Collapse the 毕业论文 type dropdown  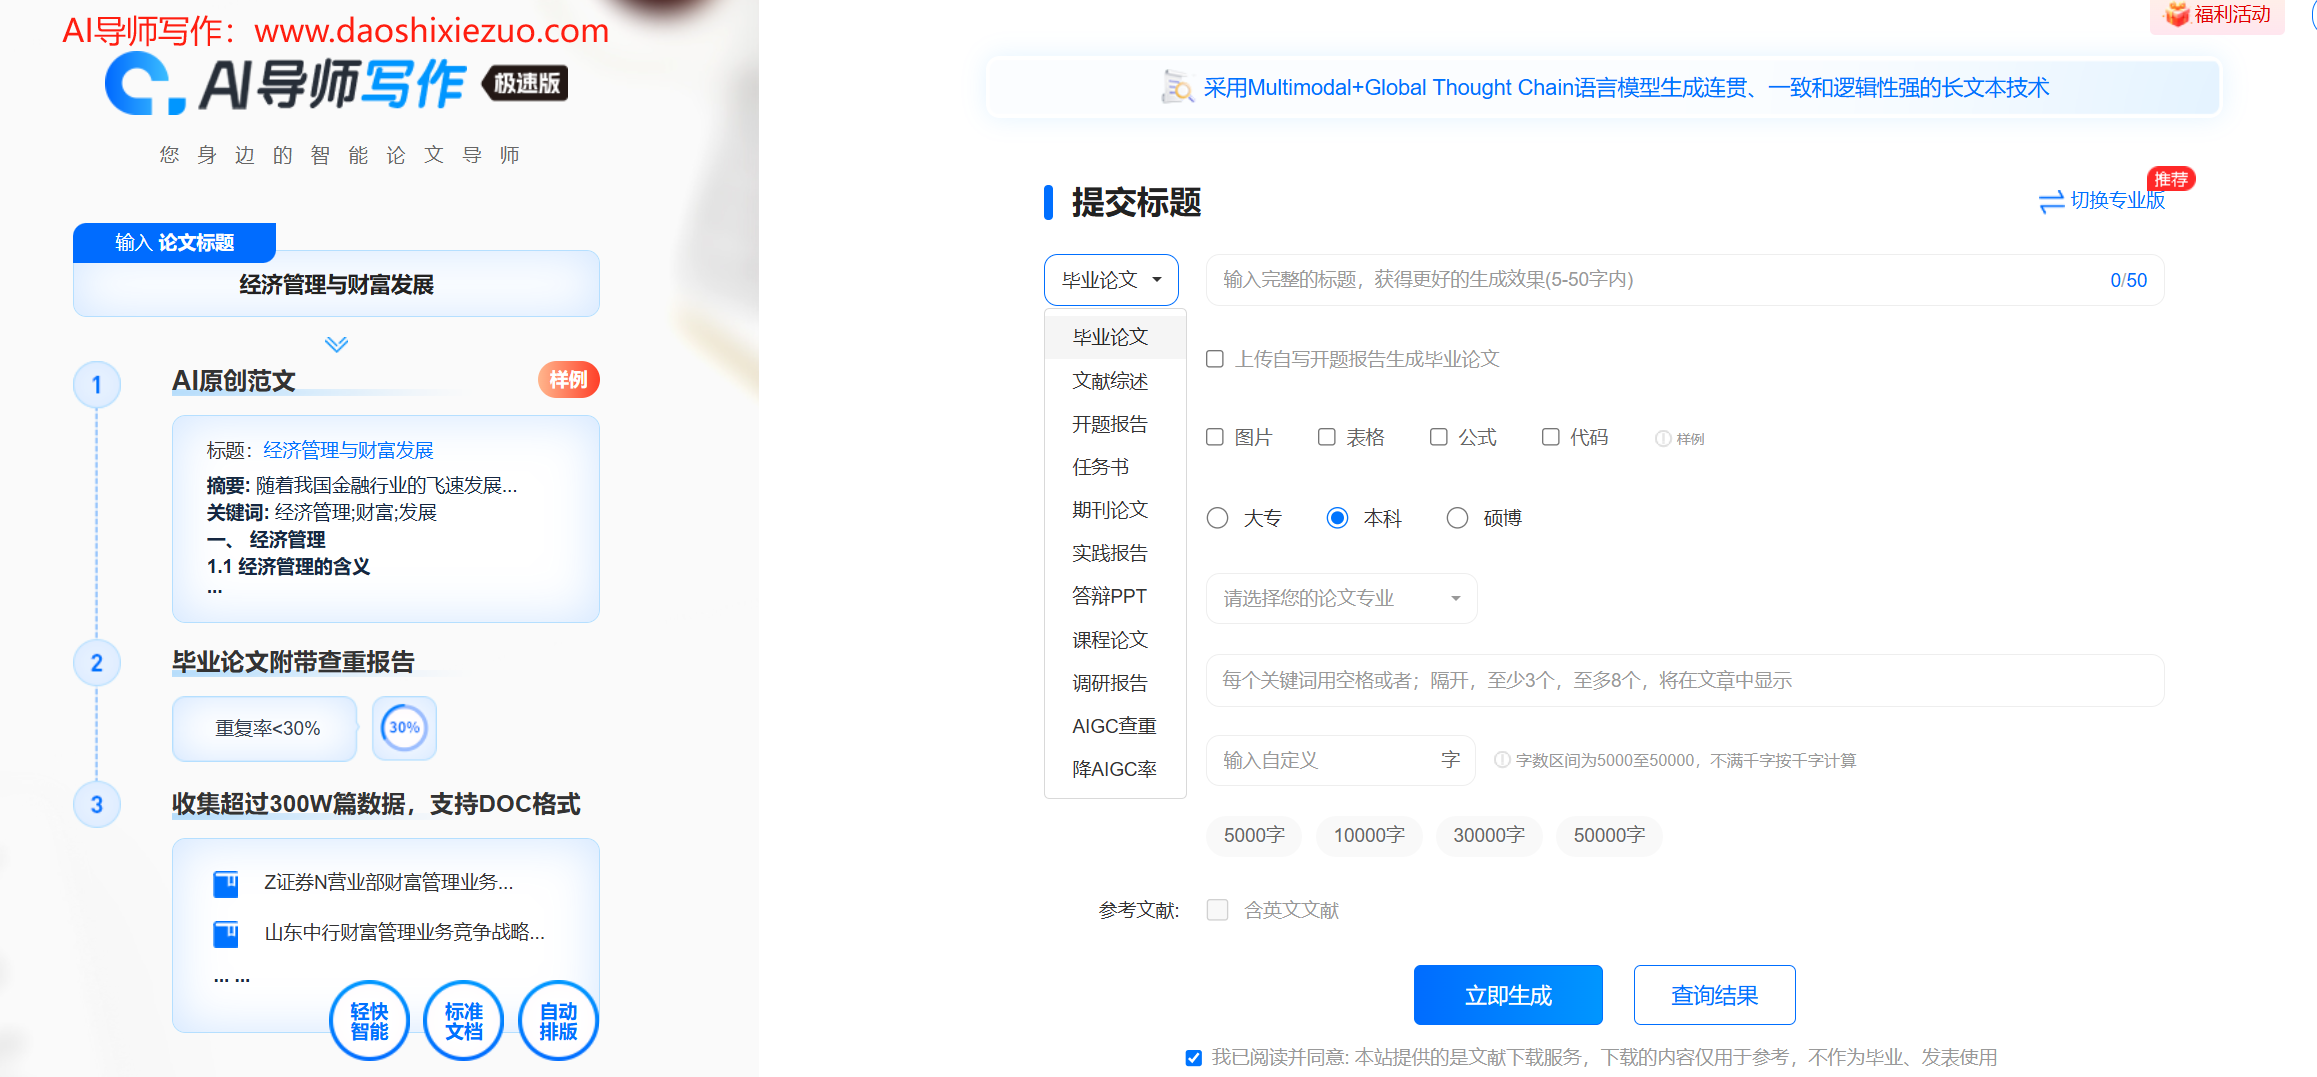(x=1111, y=280)
